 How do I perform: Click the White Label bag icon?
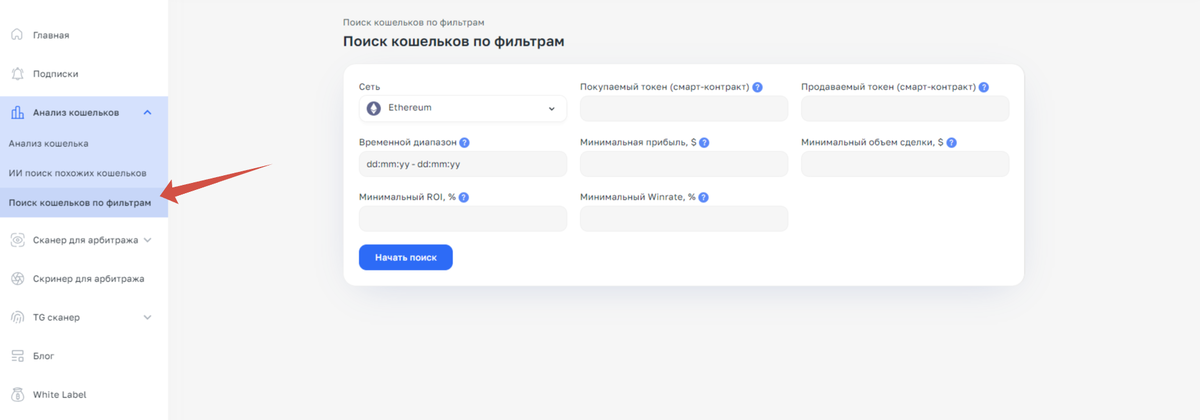(x=17, y=394)
